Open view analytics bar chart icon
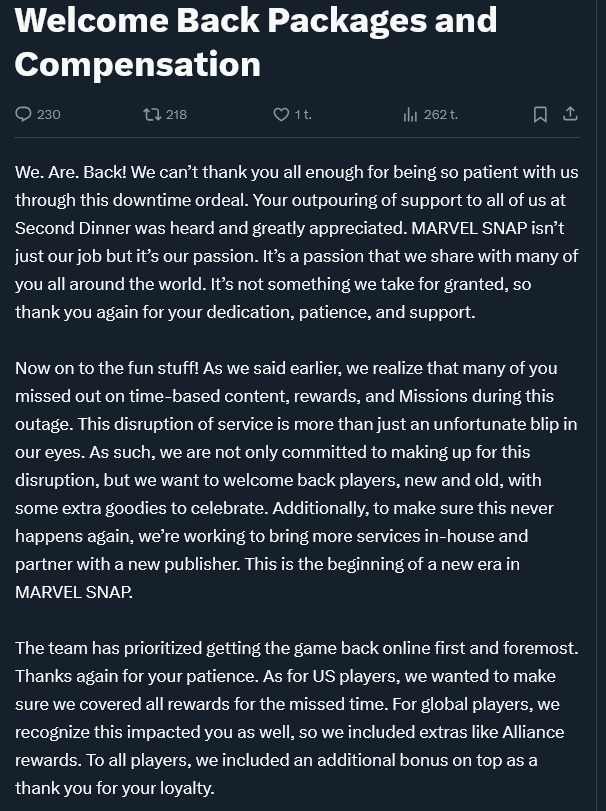The image size is (606, 811). tap(410, 114)
